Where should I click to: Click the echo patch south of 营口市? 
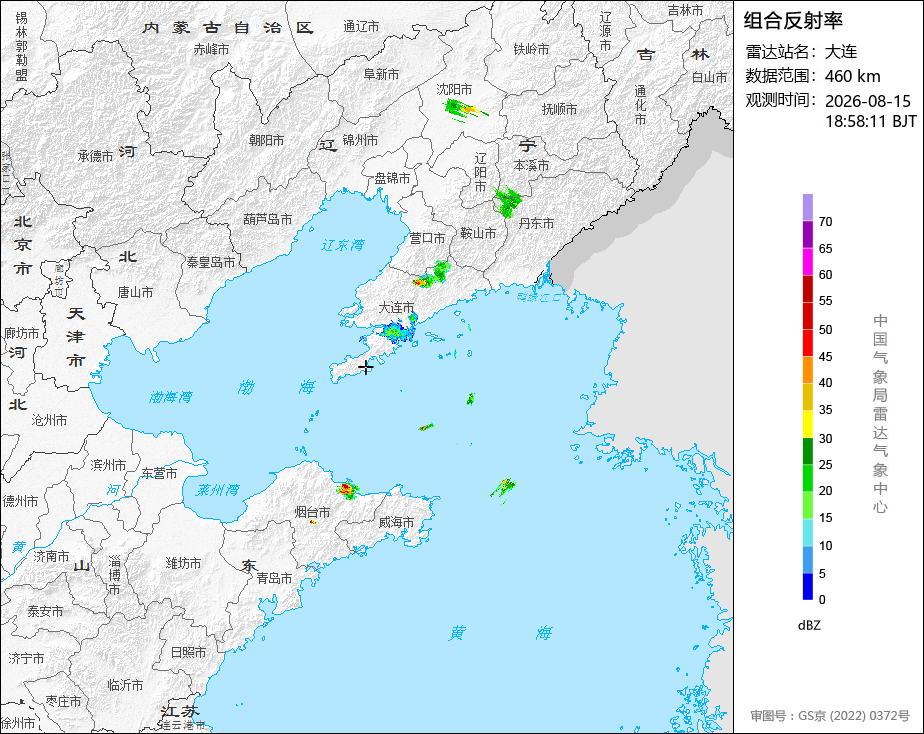tap(431, 275)
